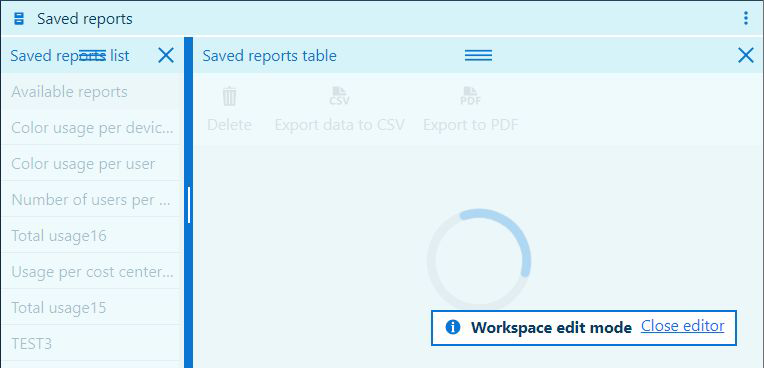The width and height of the screenshot is (764, 368).
Task: Close the Saved reports list panel
Action: click(166, 56)
